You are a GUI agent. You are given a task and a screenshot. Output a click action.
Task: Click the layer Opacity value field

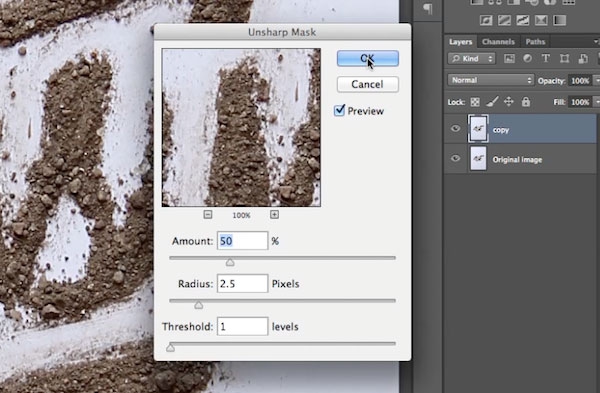(580, 80)
